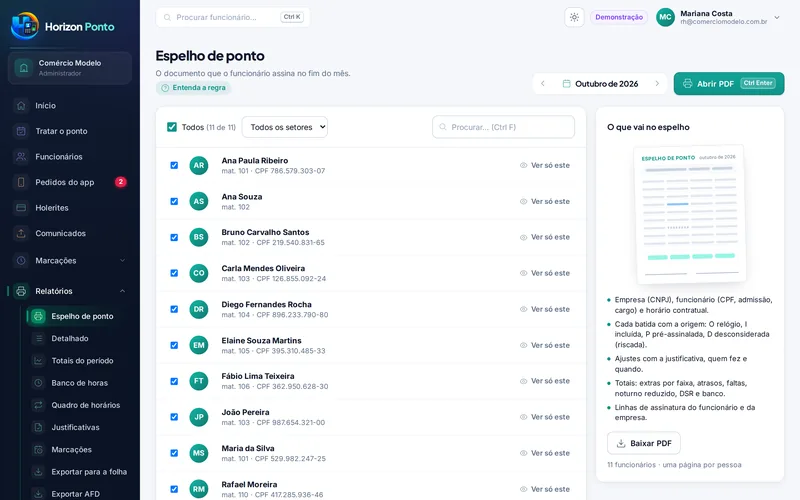800x500 pixels.
Task: Collapse the Relatórios section chevron
Action: [122, 291]
